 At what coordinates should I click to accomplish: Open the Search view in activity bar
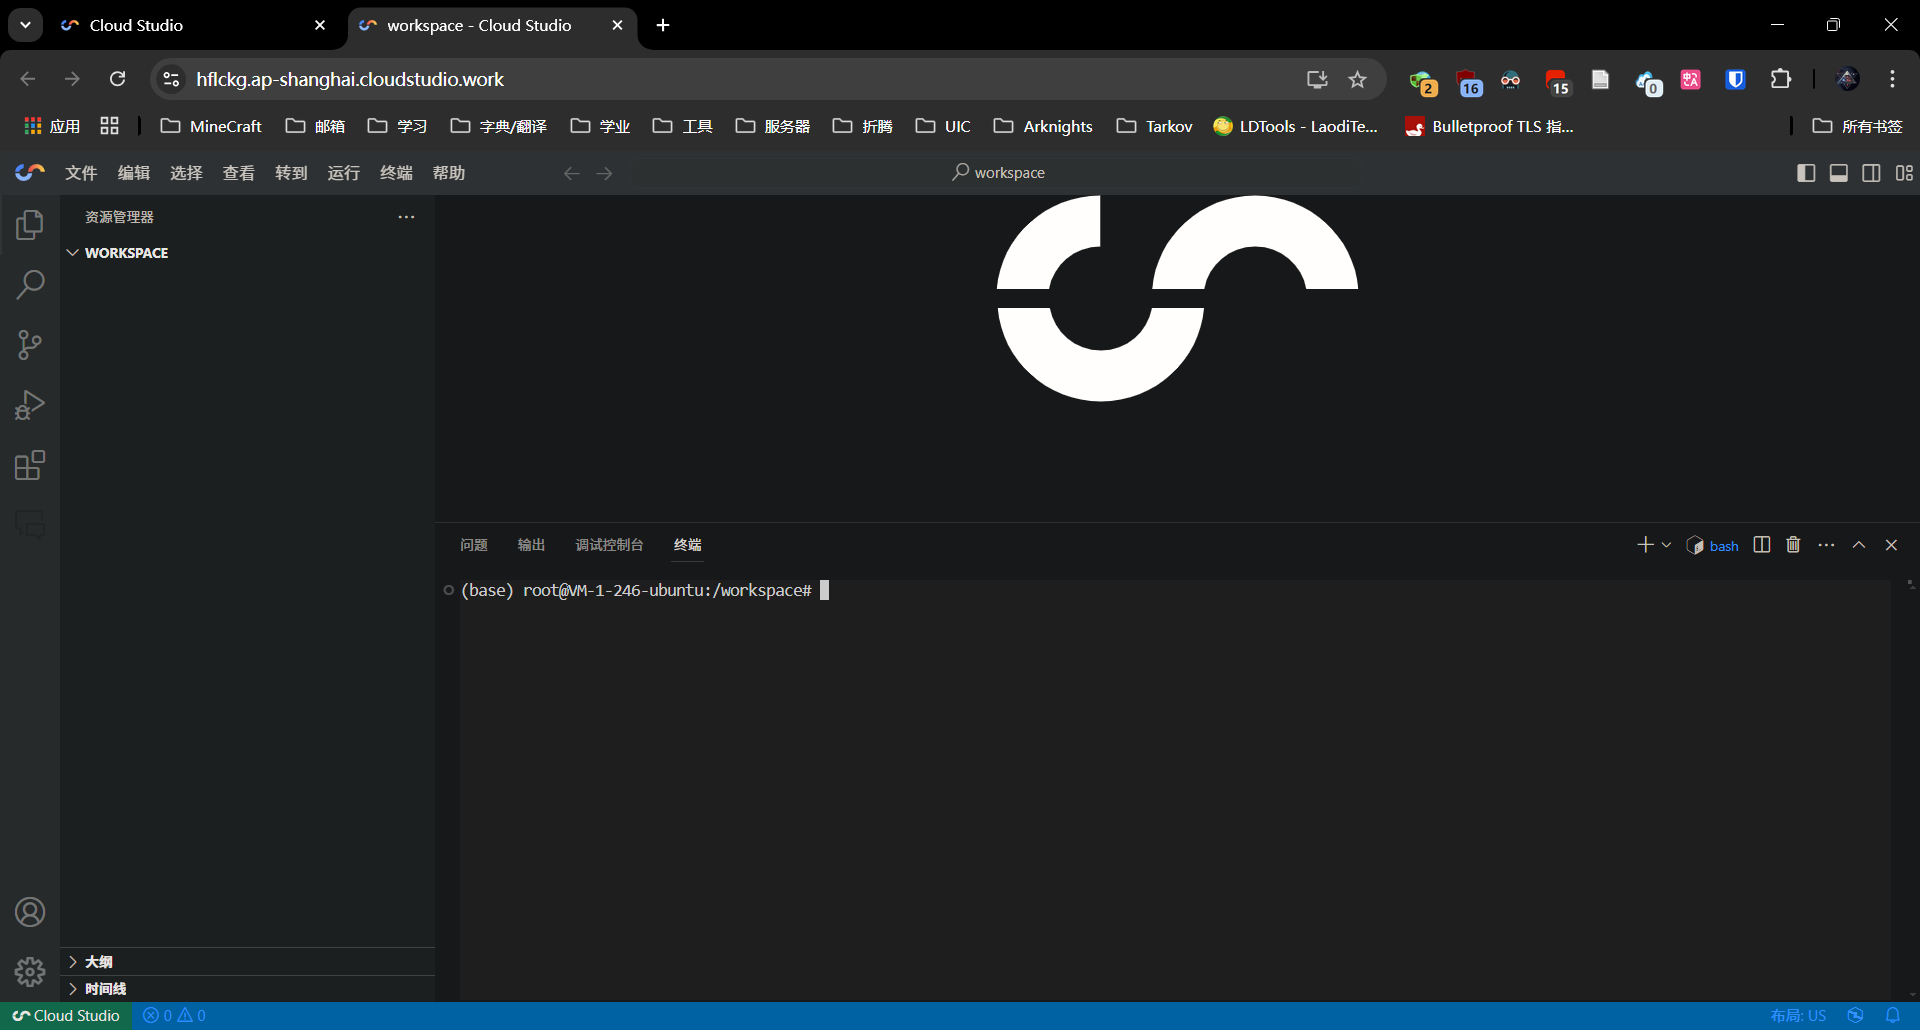(30, 285)
